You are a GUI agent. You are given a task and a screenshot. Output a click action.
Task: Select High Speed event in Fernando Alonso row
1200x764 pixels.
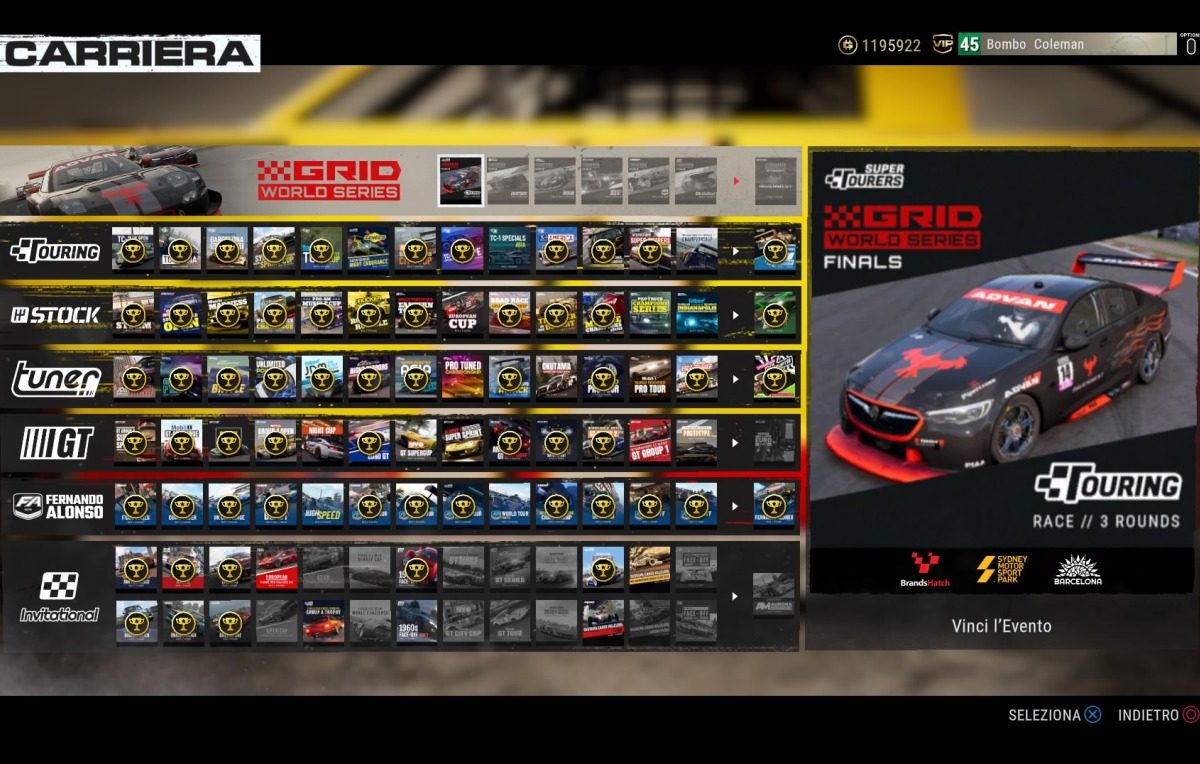(x=322, y=506)
